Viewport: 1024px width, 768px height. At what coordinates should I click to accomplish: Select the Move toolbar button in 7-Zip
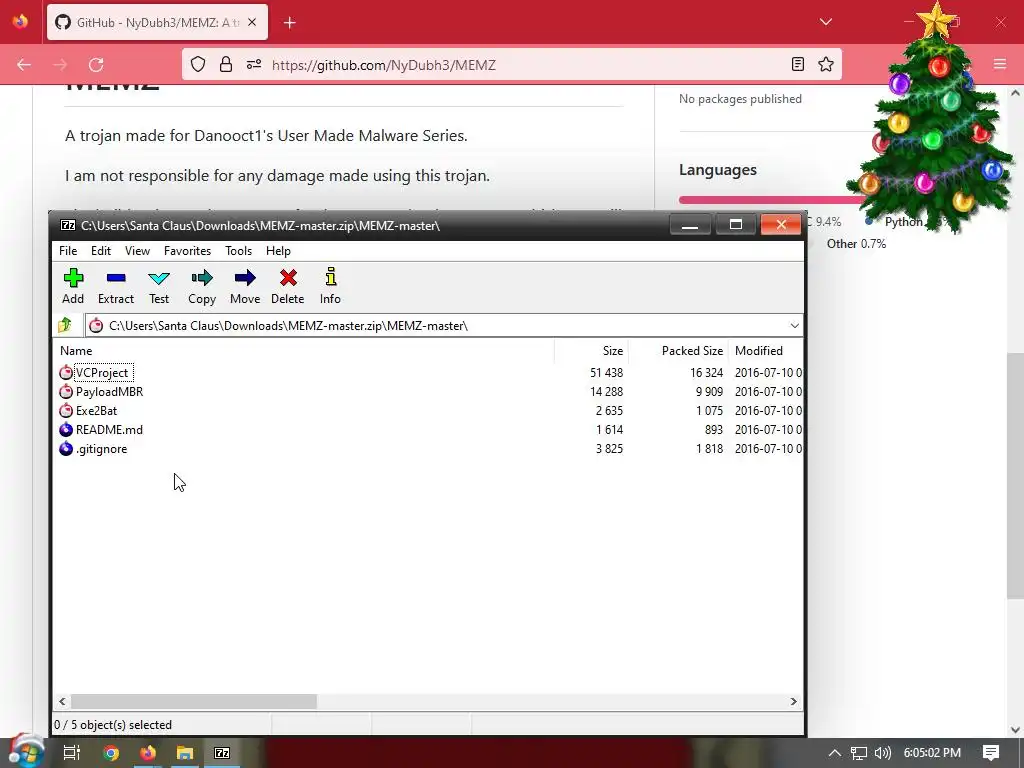pos(245,286)
